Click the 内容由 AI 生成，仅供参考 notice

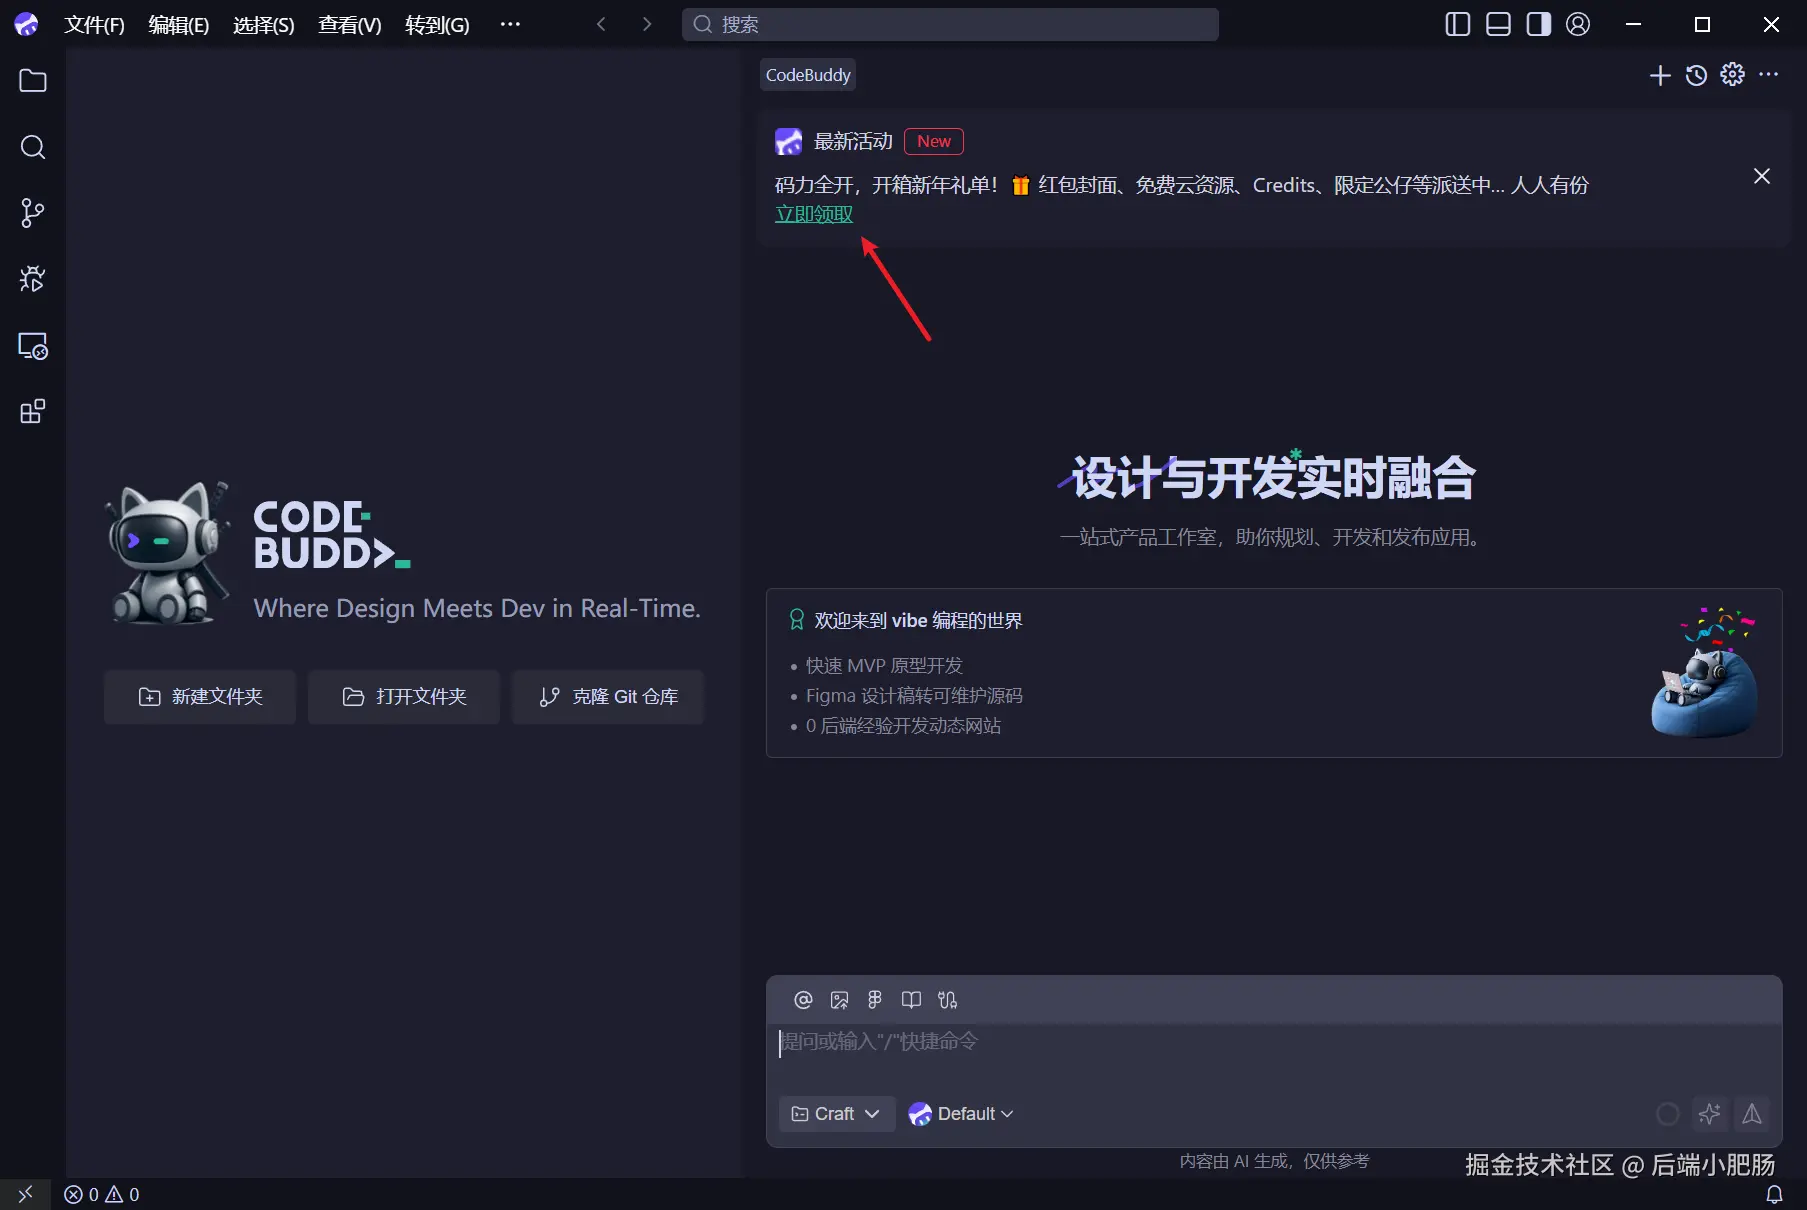[1274, 1161]
